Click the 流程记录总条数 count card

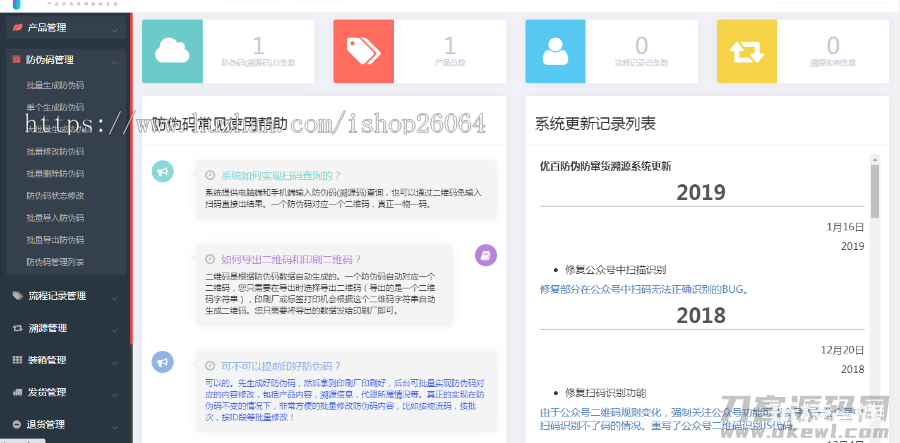point(611,52)
